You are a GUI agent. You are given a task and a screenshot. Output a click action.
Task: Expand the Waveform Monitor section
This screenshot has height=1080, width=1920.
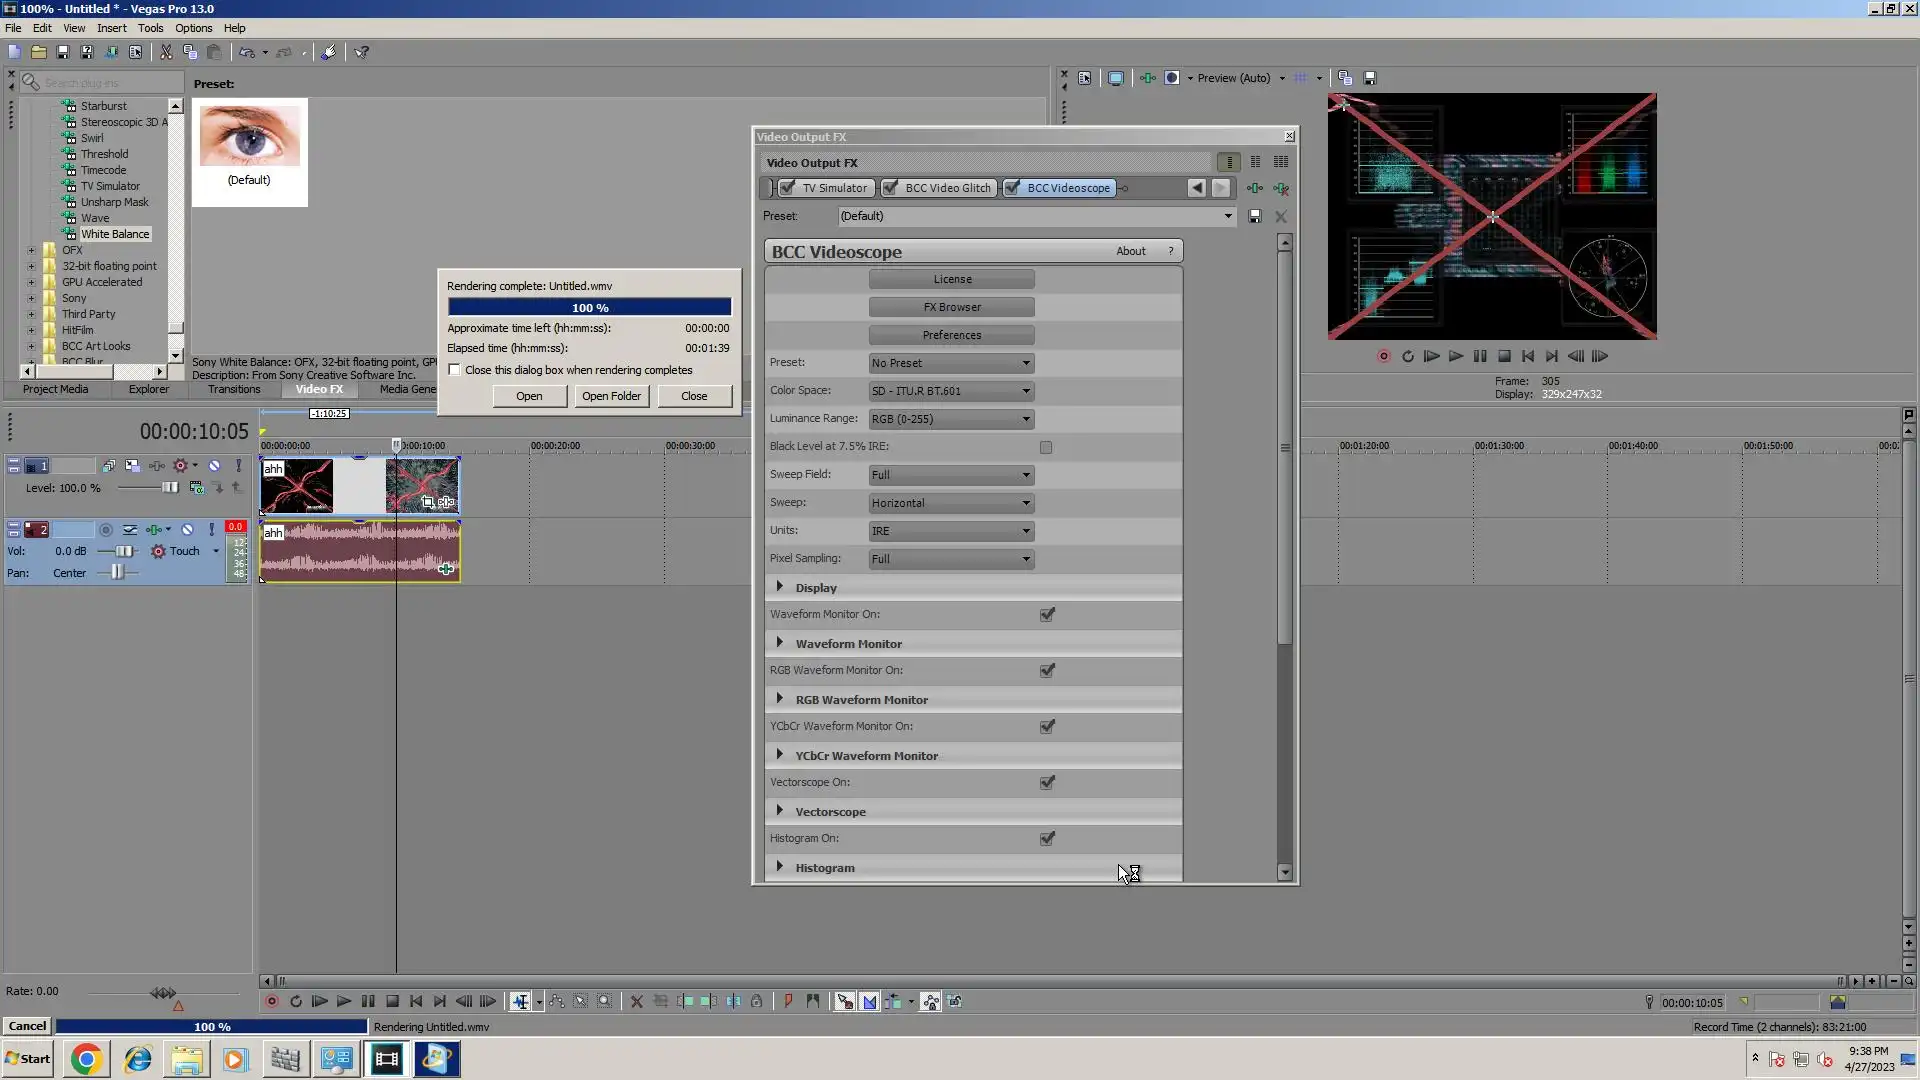(780, 643)
